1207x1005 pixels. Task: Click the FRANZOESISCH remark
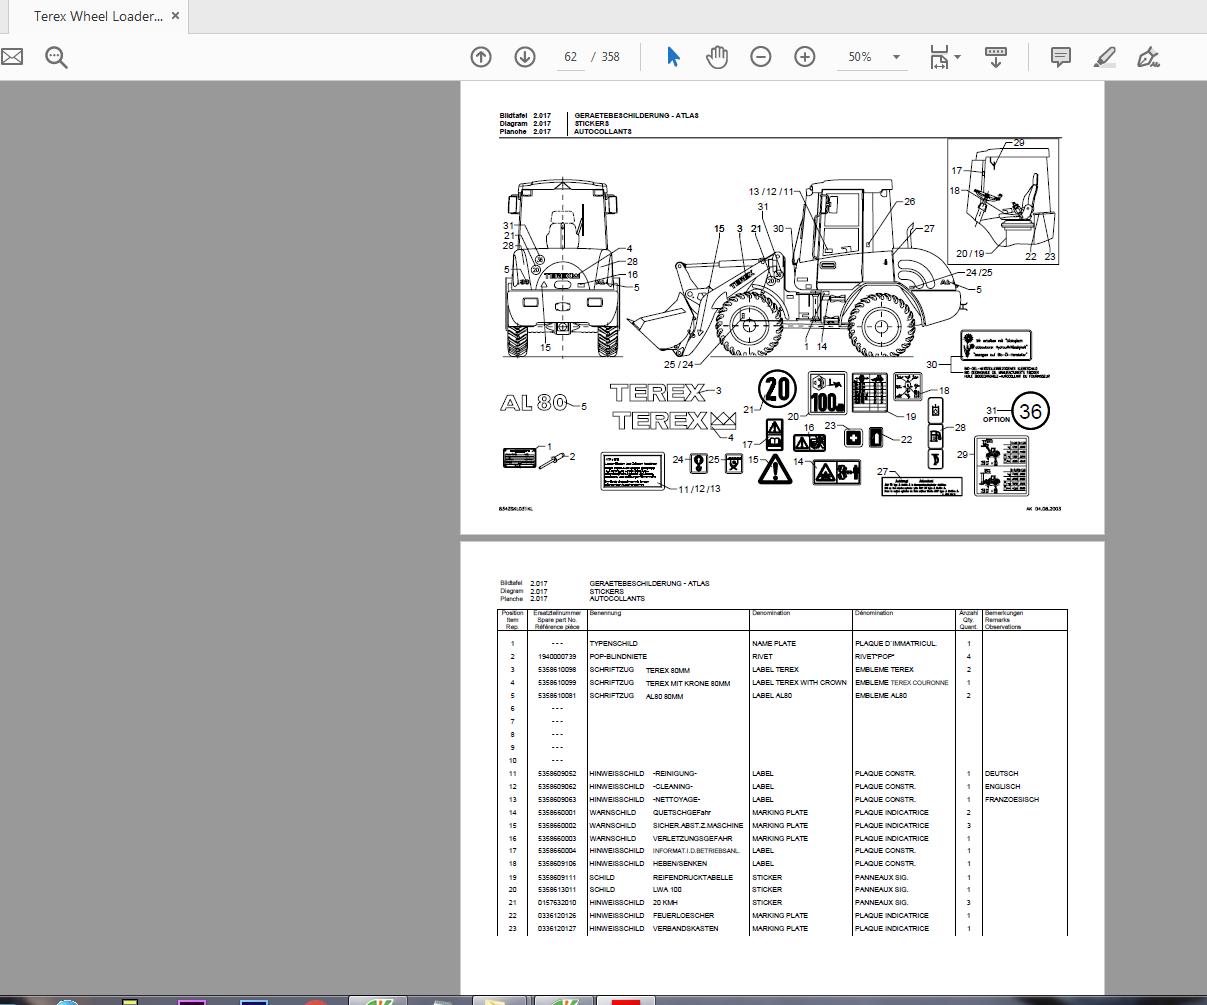click(1012, 800)
